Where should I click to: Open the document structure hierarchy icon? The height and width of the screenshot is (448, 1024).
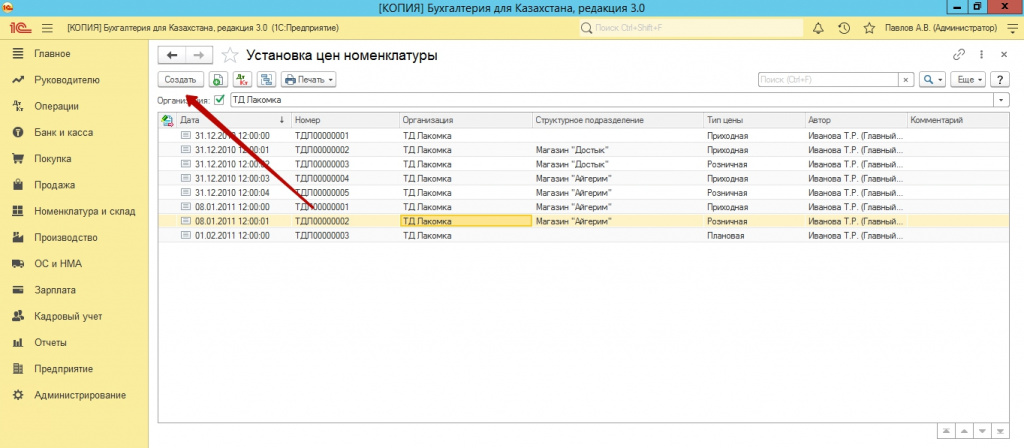click(266, 80)
